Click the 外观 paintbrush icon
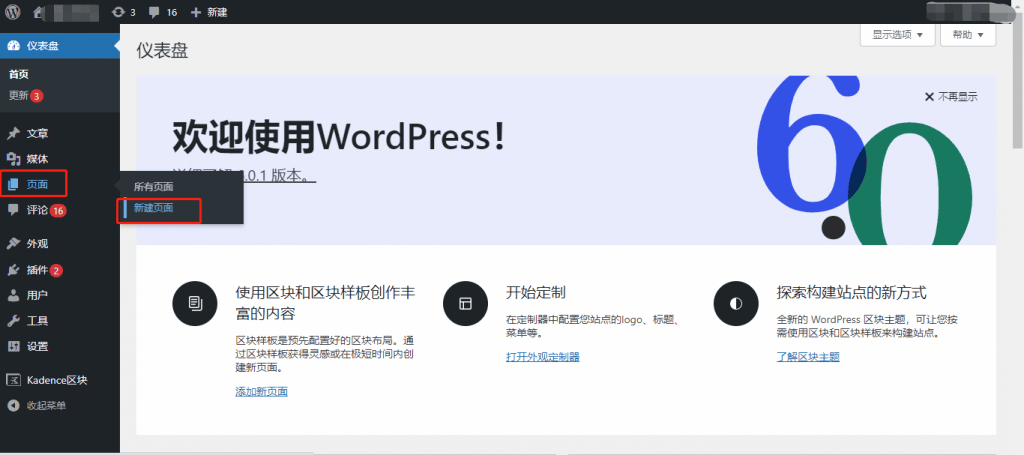Viewport: 1024px width, 455px height. (x=13, y=244)
